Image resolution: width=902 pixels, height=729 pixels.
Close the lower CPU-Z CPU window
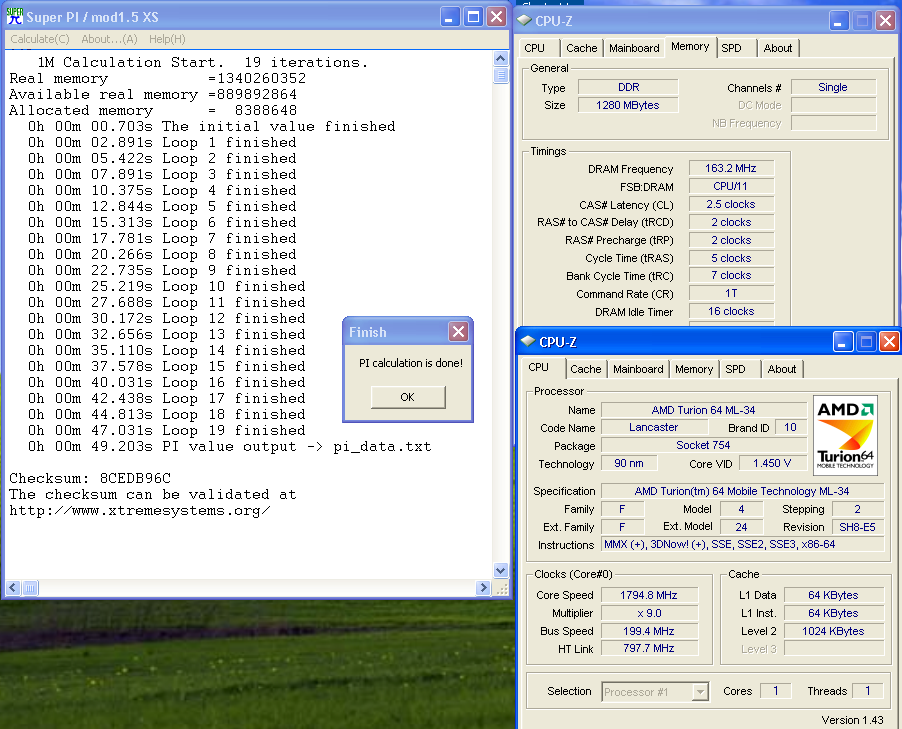click(x=889, y=342)
